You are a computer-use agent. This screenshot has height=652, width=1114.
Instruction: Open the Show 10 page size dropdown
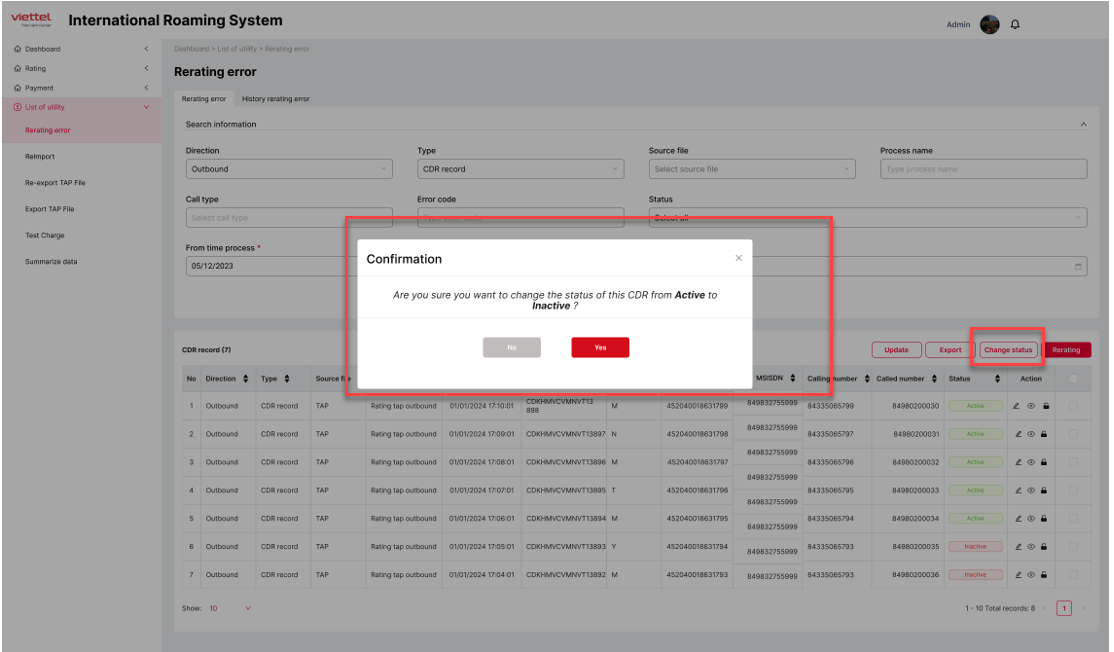point(230,608)
